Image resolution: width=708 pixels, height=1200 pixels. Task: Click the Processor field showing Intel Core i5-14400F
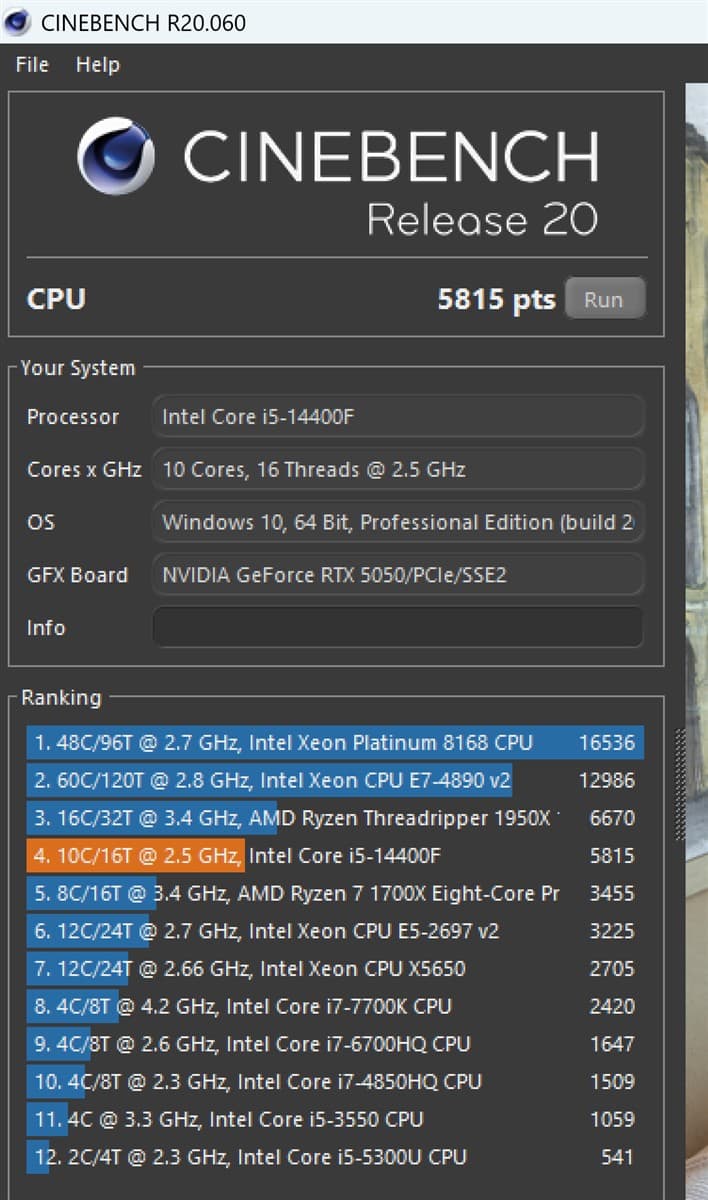397,417
